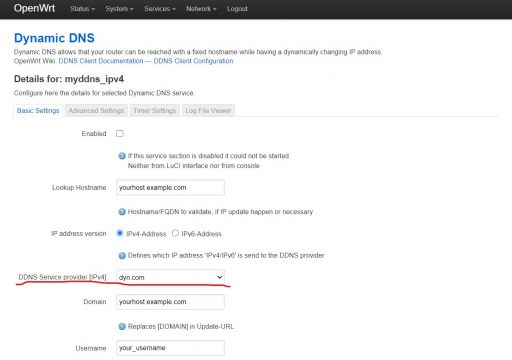Expand the System menu
Image resolution: width=512 pixels, height=360 pixels.
click(119, 9)
